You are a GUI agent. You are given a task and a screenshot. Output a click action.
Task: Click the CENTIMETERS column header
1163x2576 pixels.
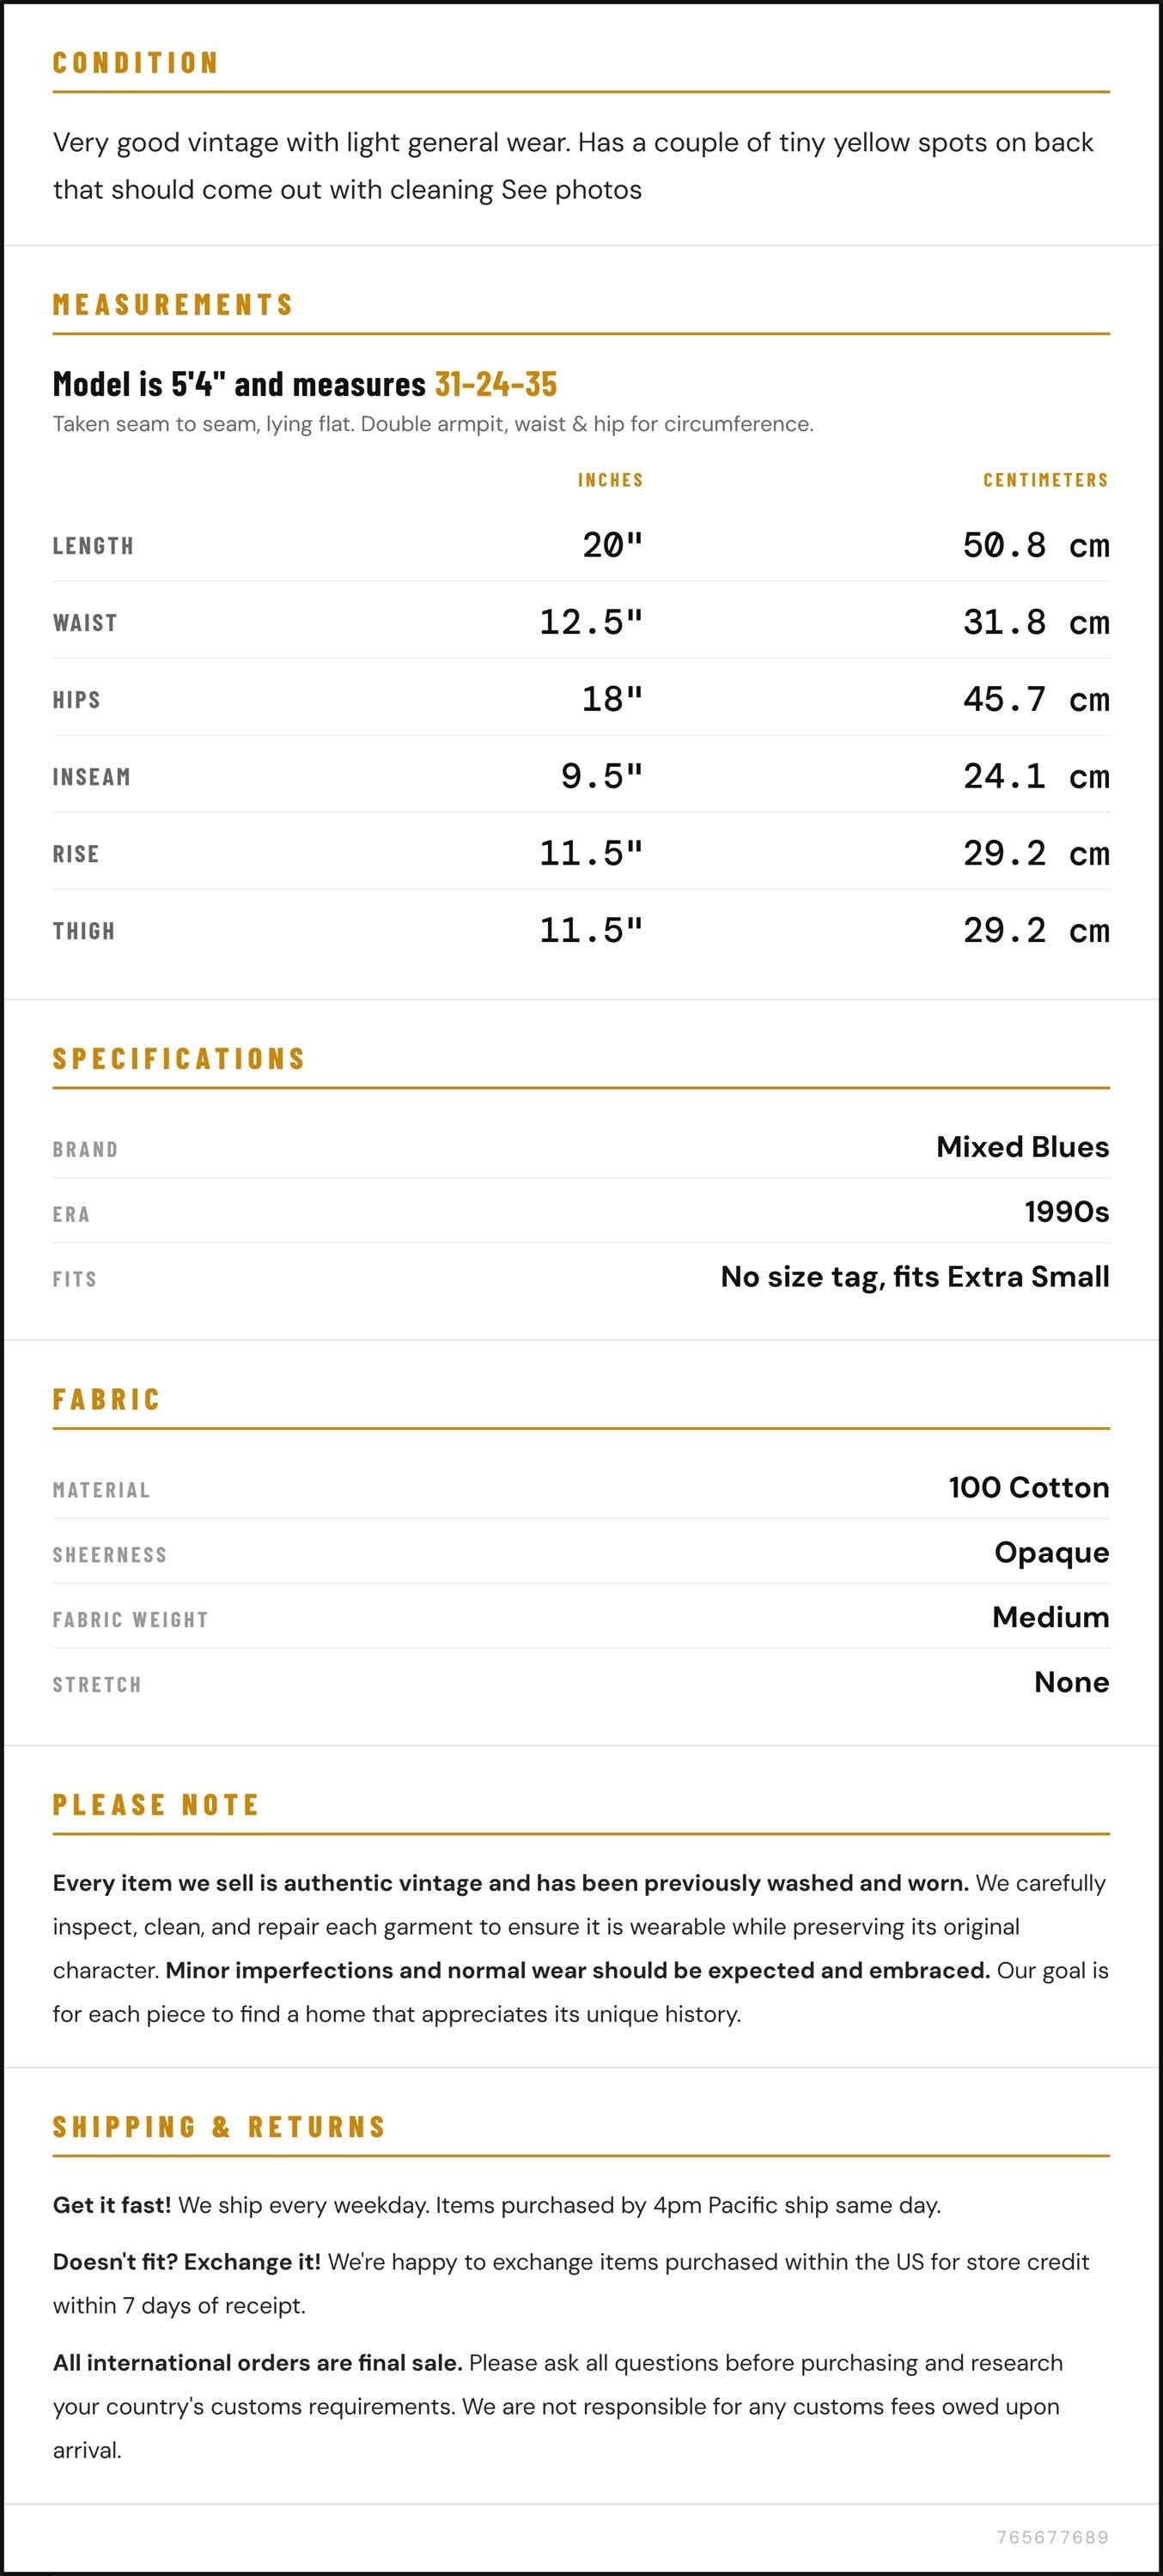pos(1046,480)
